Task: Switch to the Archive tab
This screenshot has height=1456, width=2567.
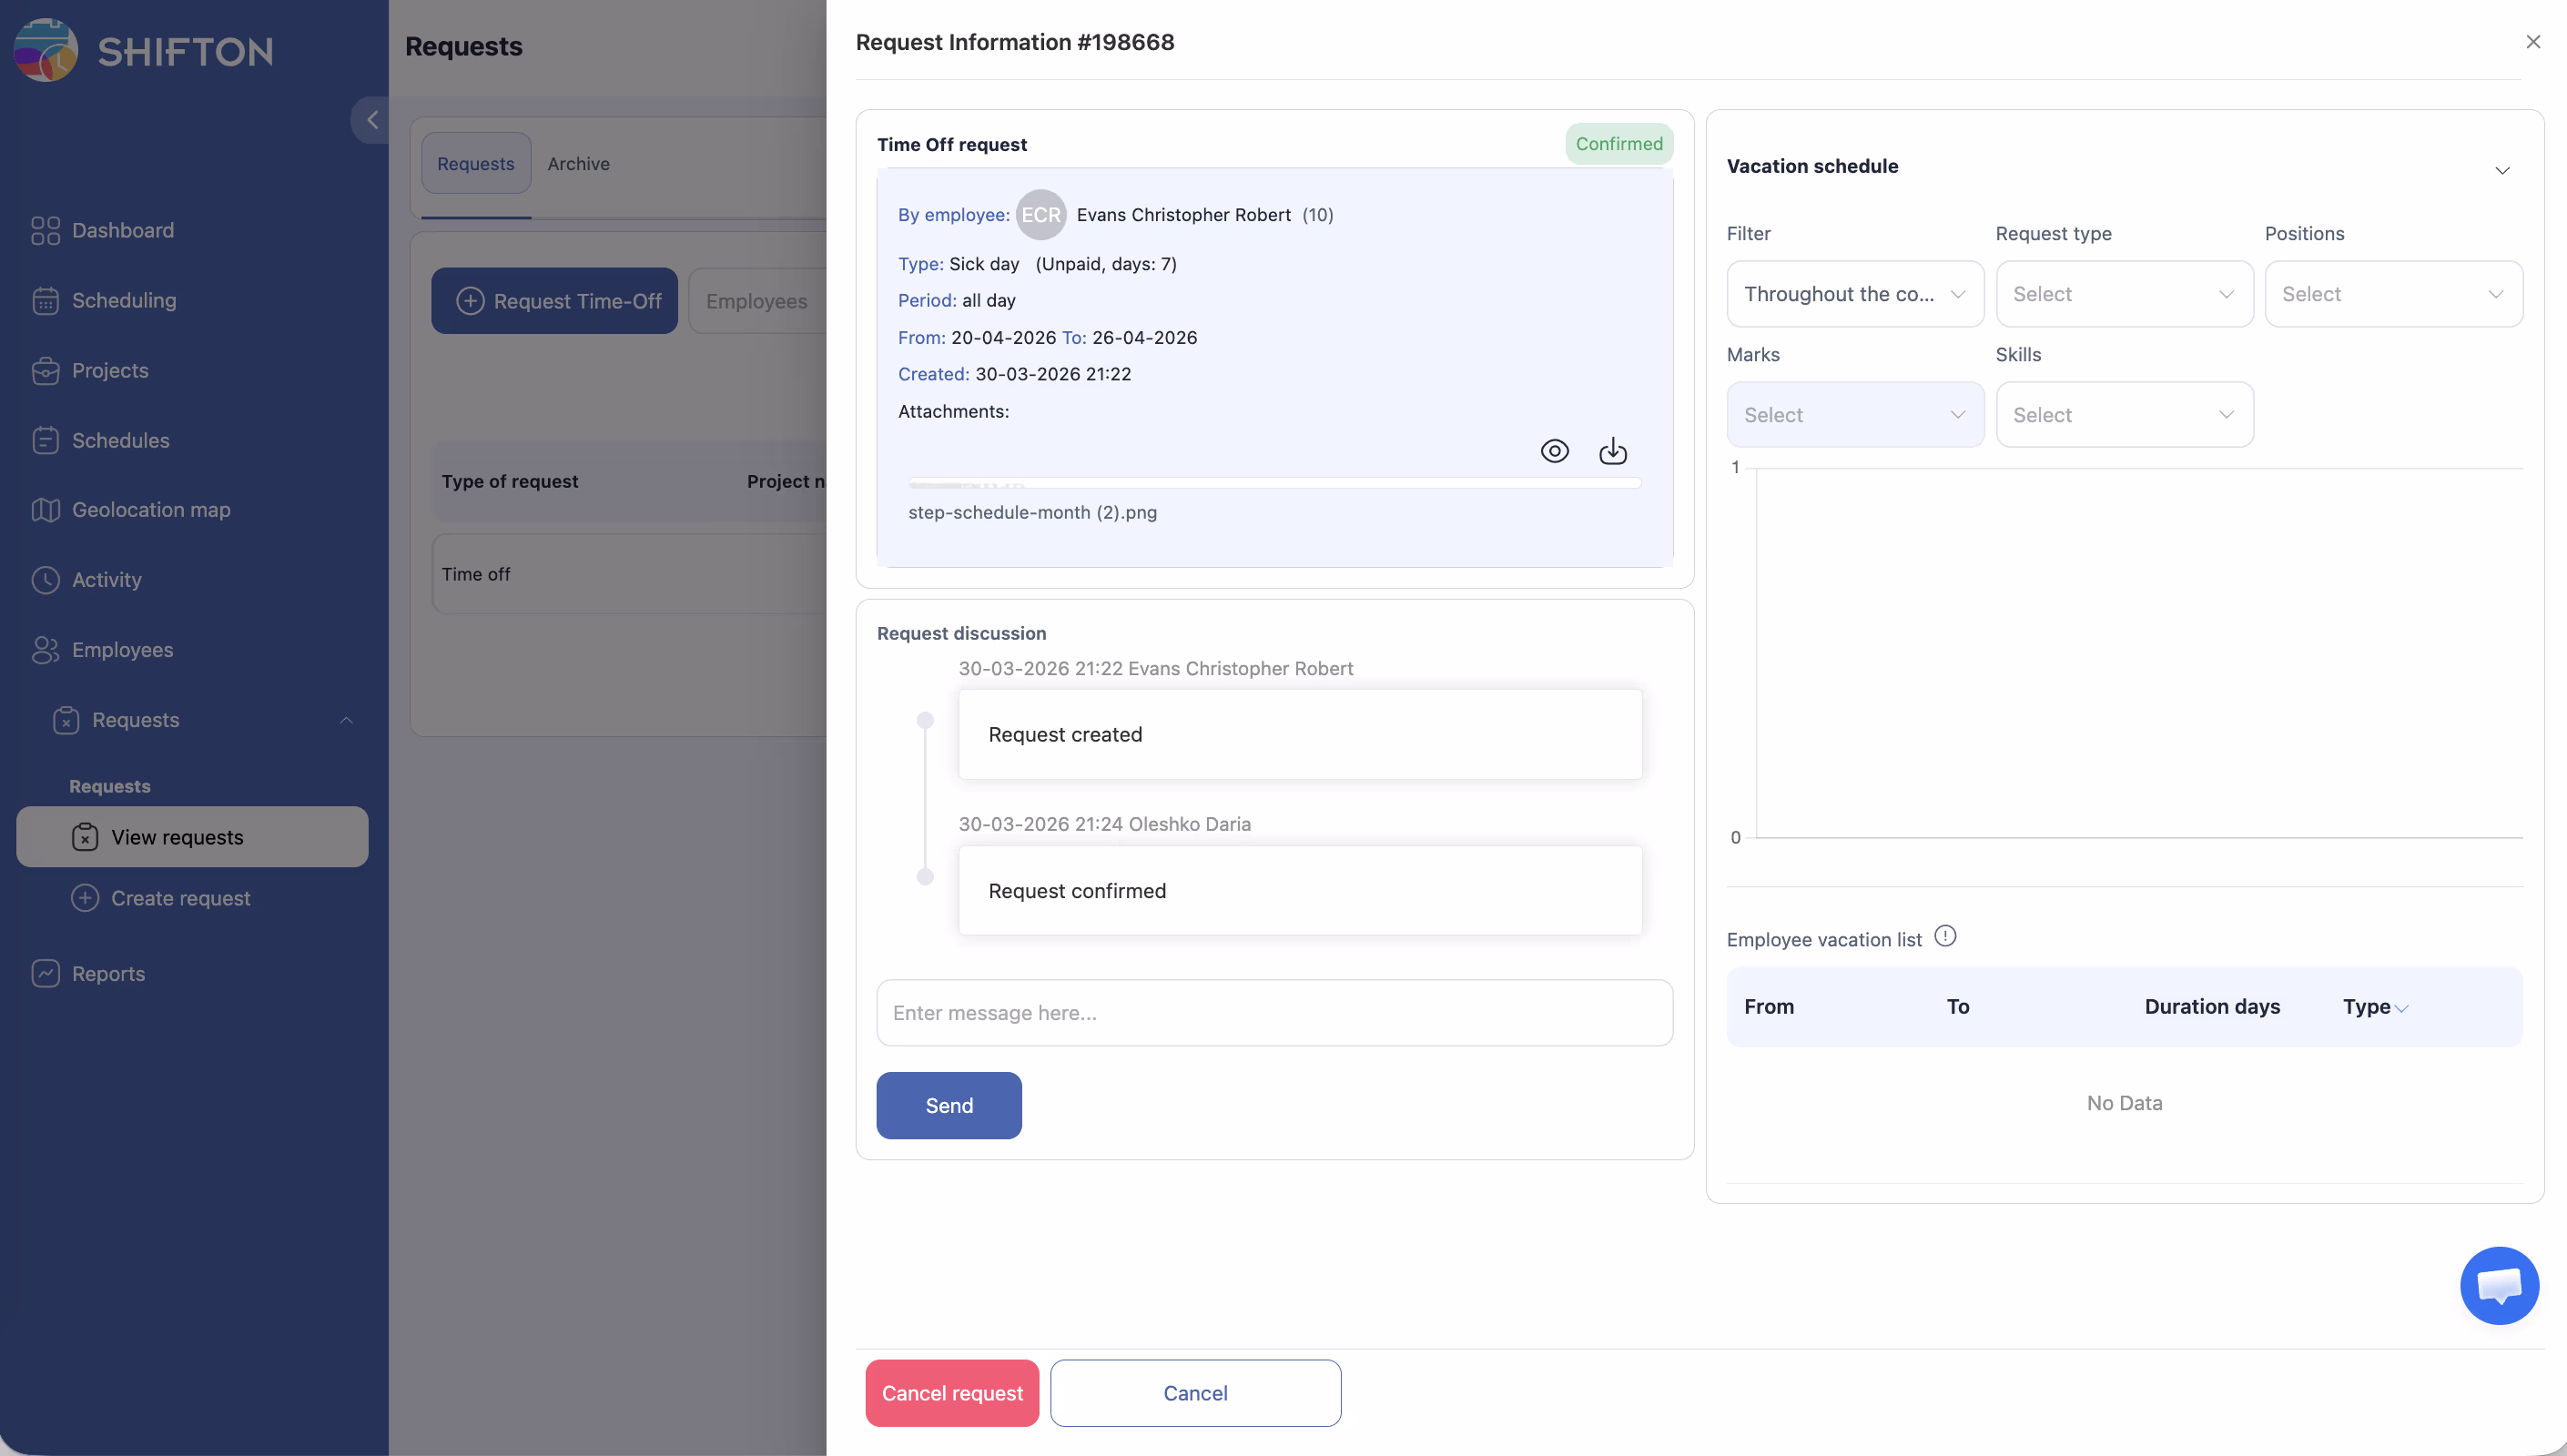Action: [x=578, y=163]
